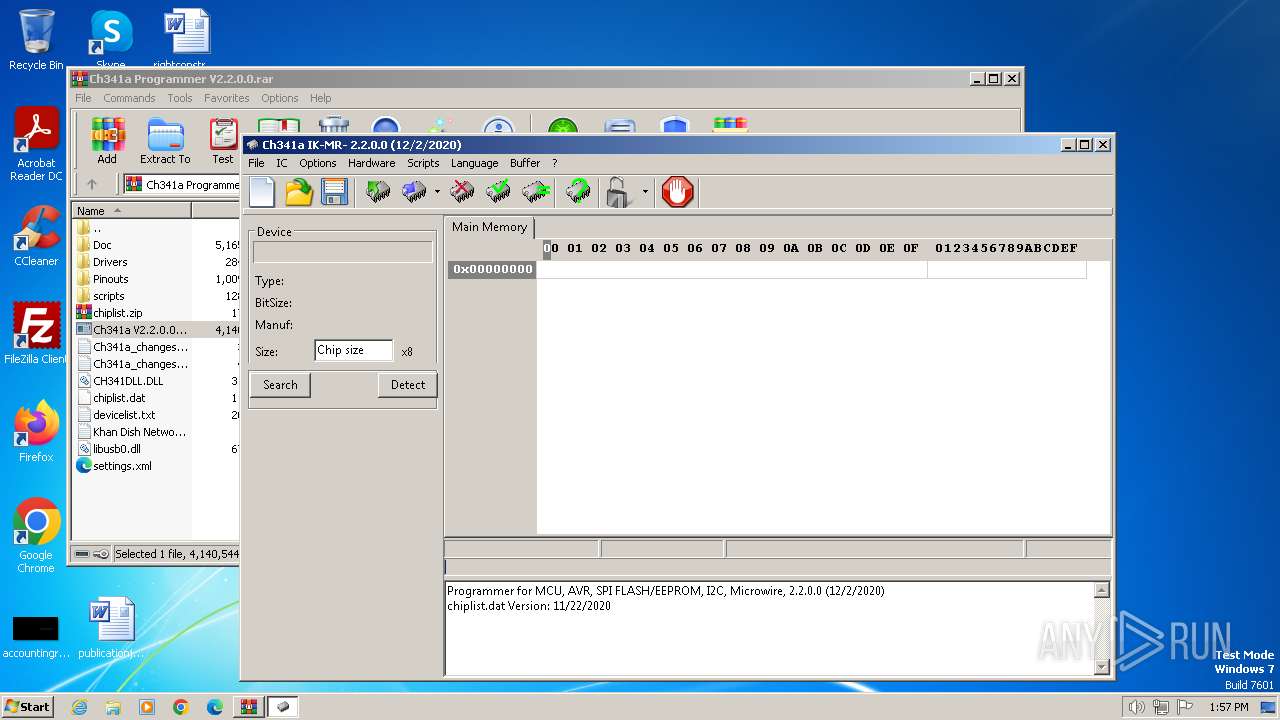Viewport: 1280px width, 720px height.
Task: Open Internet Explorer from the taskbar
Action: tap(79, 707)
